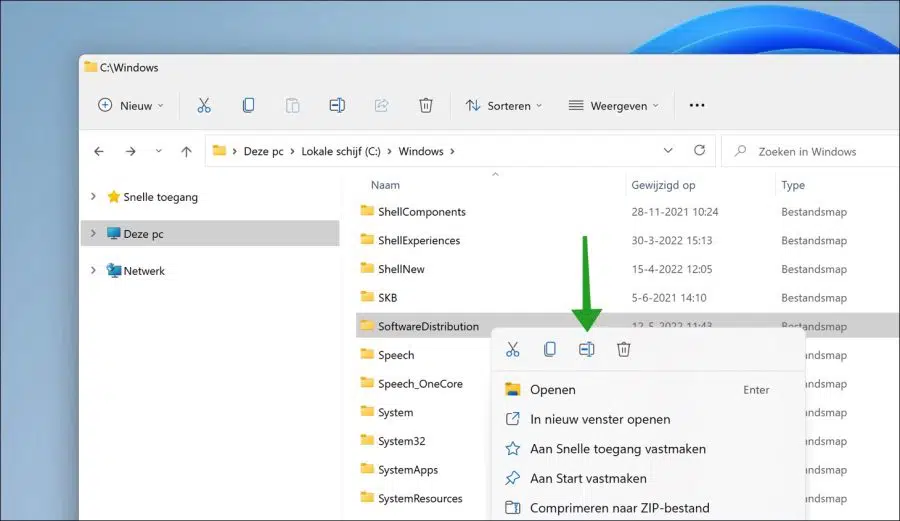The height and width of the screenshot is (521, 900).
Task: Click the SKB folder icon
Action: (x=367, y=297)
